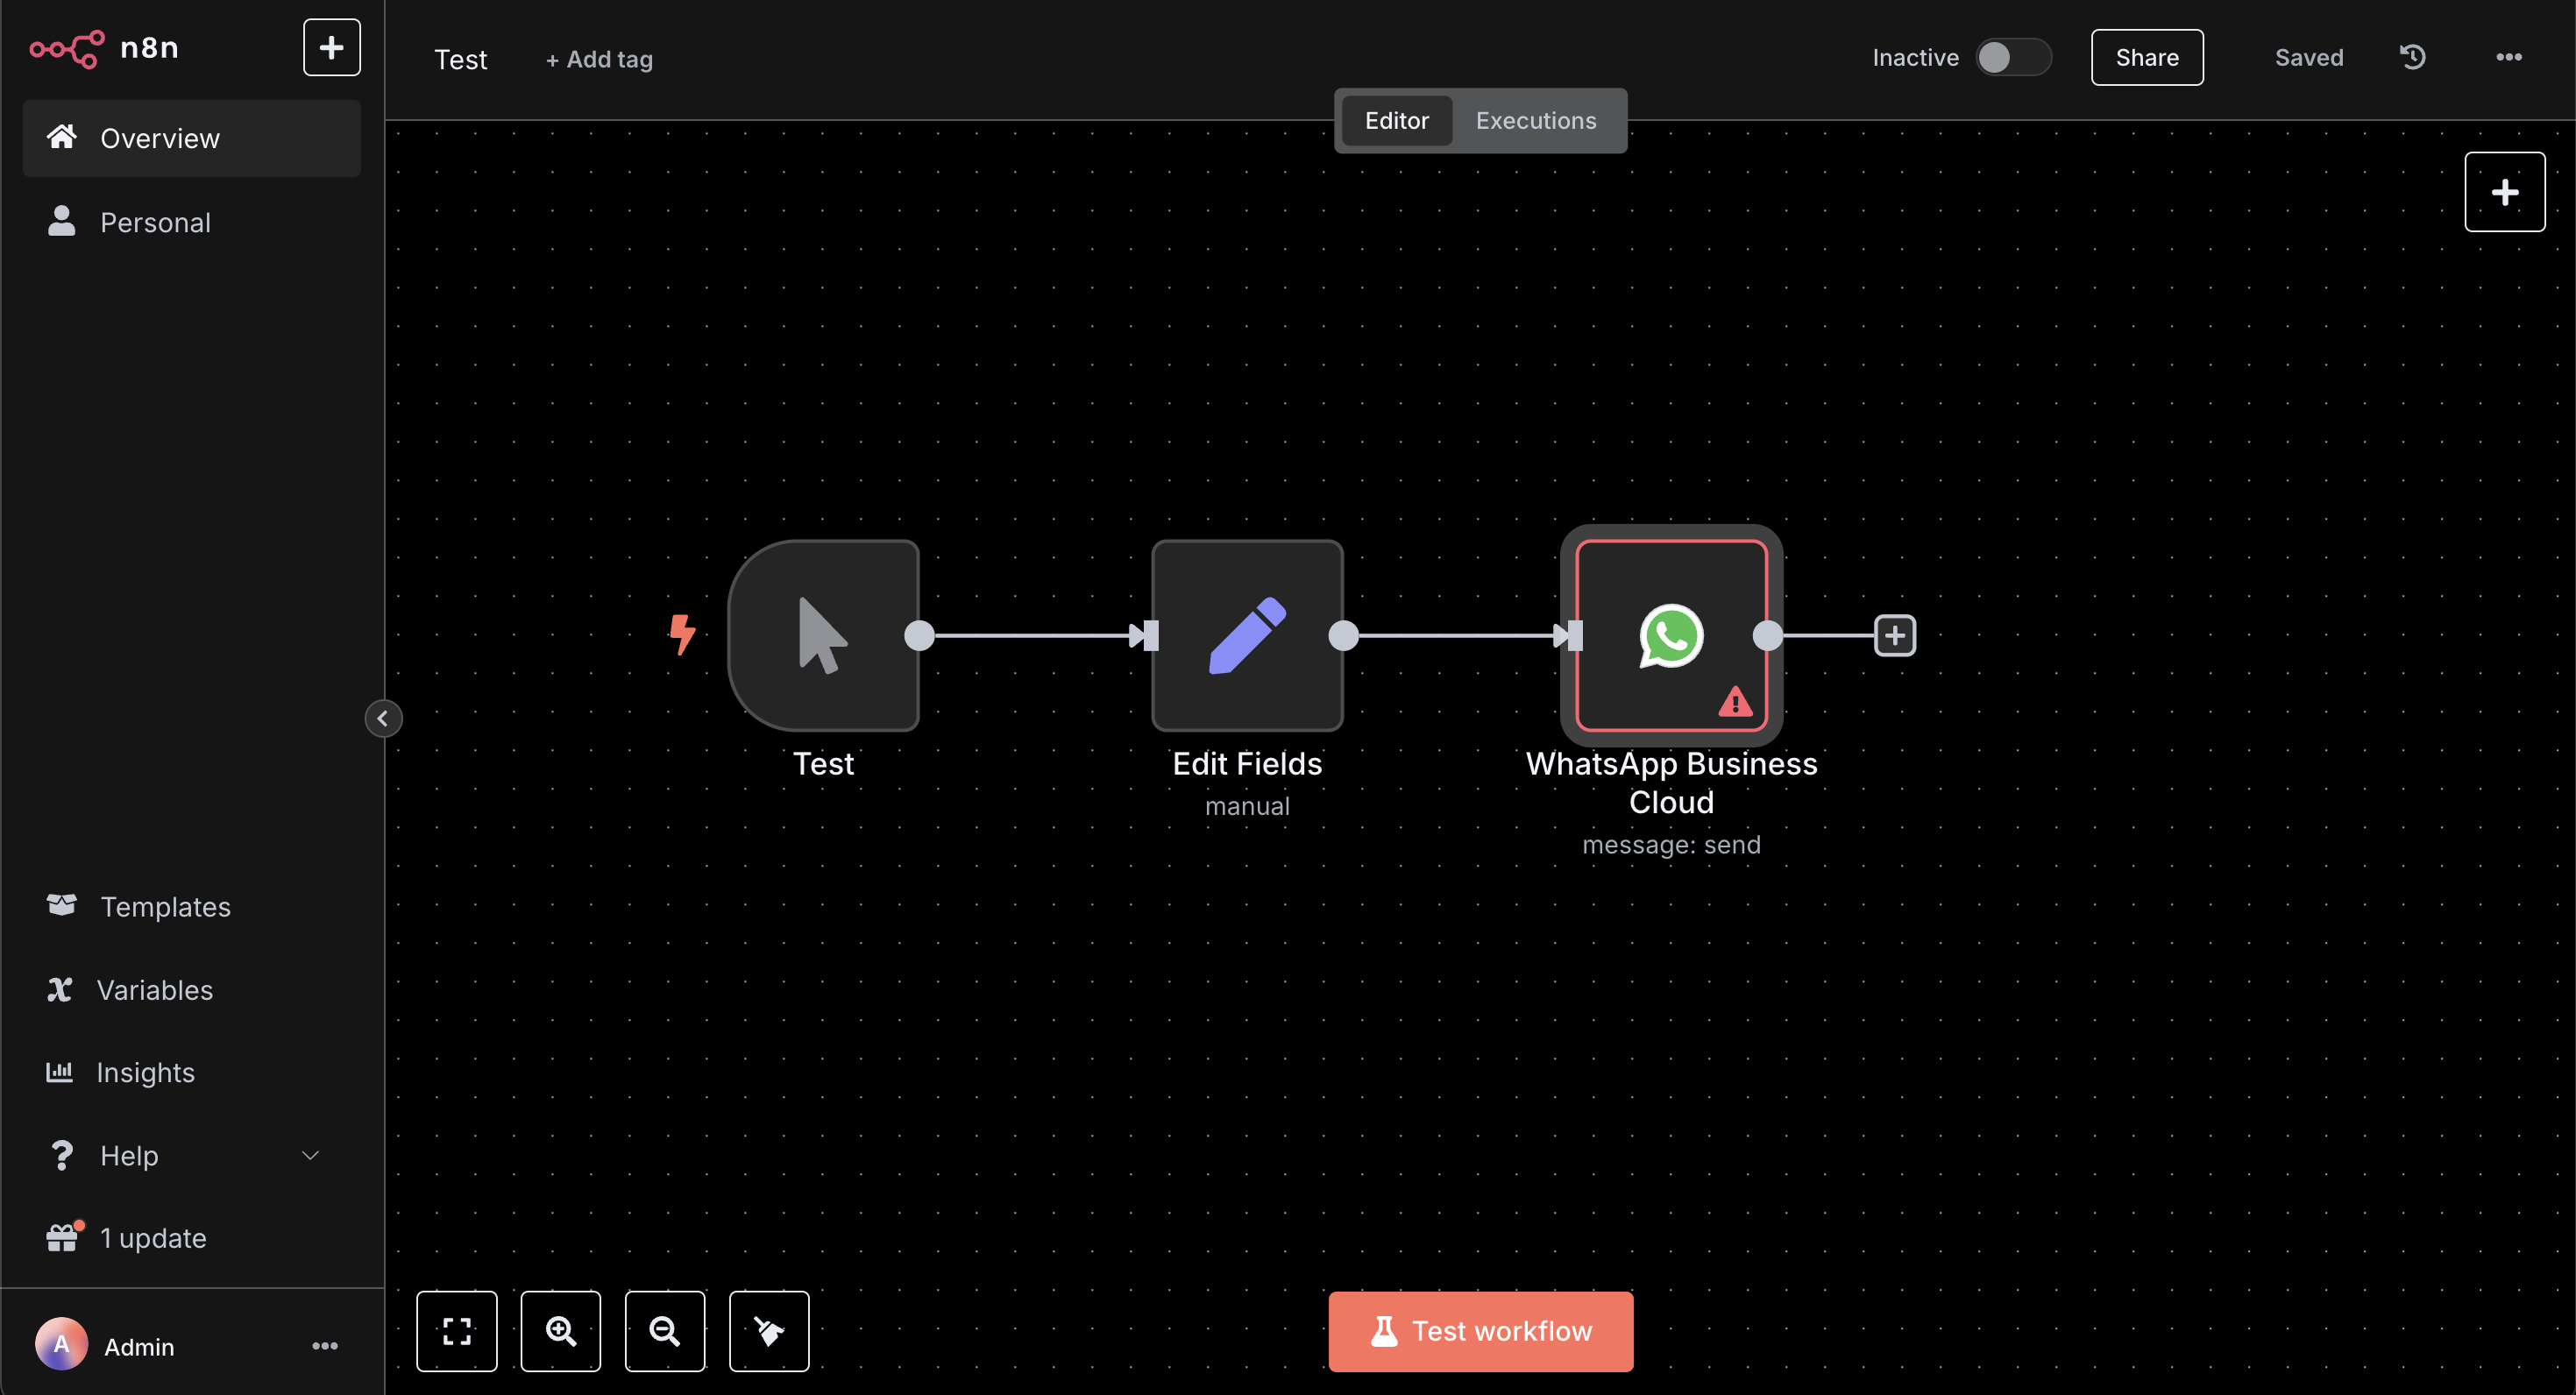Viewport: 2576px width, 1395px height.
Task: Click the Edit Fields node label
Action: click(1247, 763)
